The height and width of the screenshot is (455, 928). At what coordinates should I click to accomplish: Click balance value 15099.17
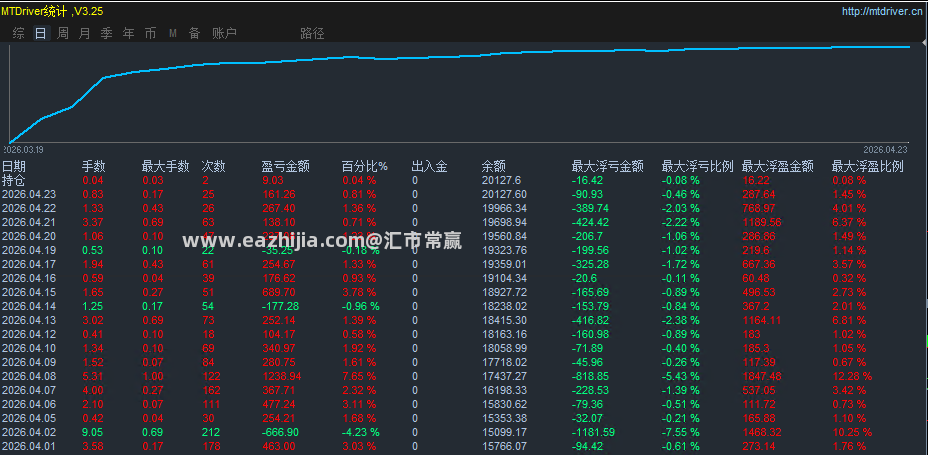point(504,433)
